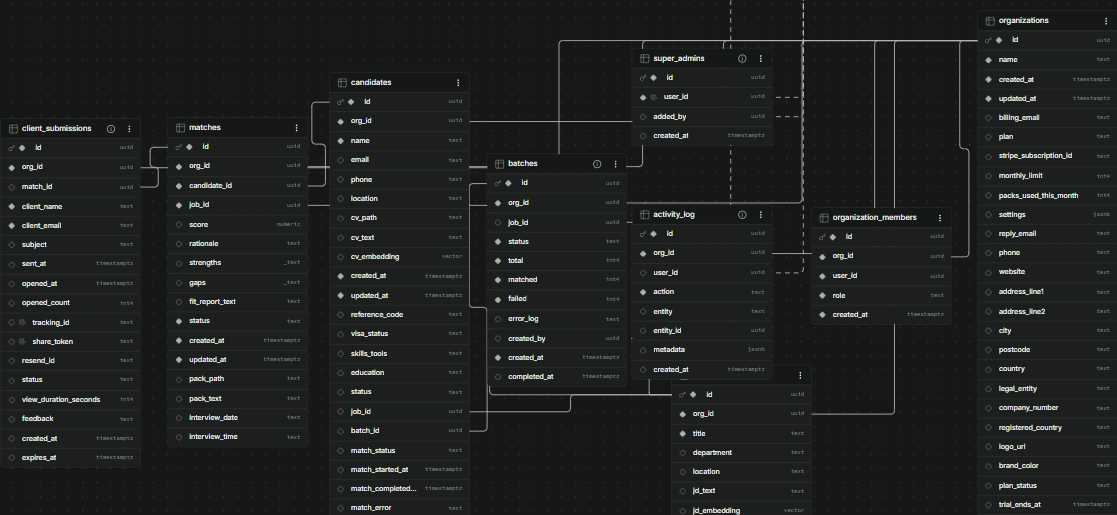Select error_log column in batches

[557, 318]
